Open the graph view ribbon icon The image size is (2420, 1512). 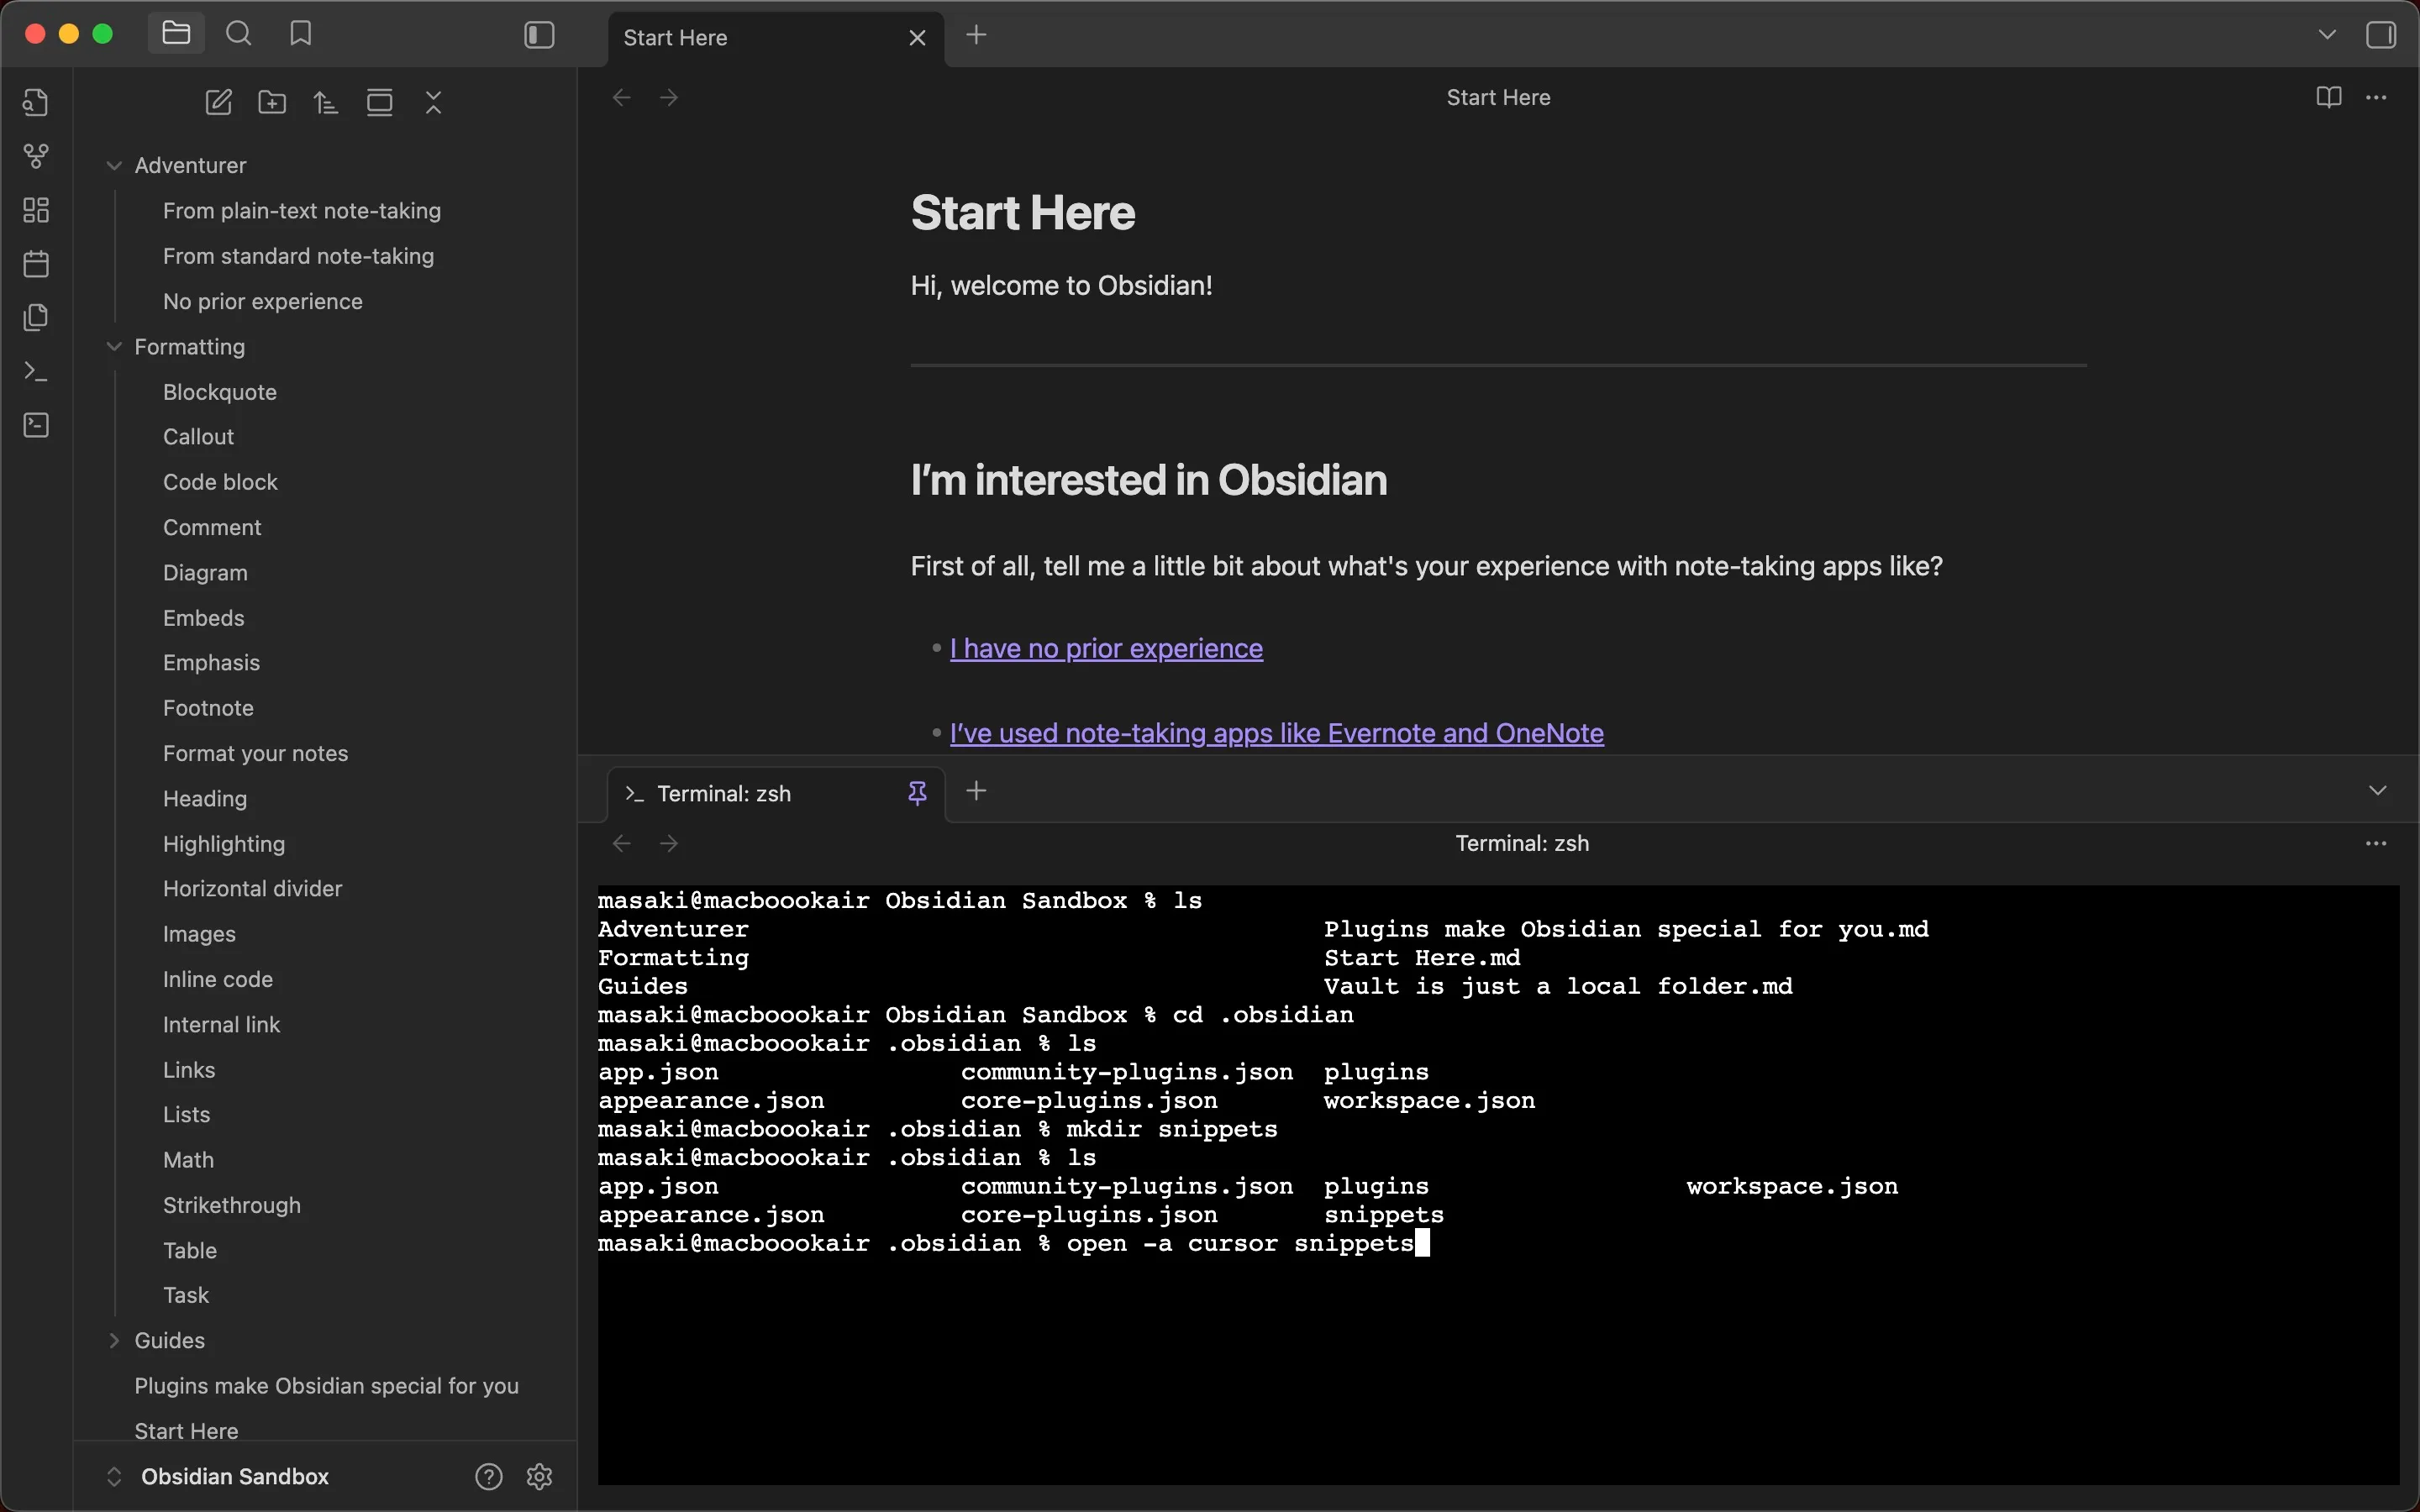pos(36,156)
